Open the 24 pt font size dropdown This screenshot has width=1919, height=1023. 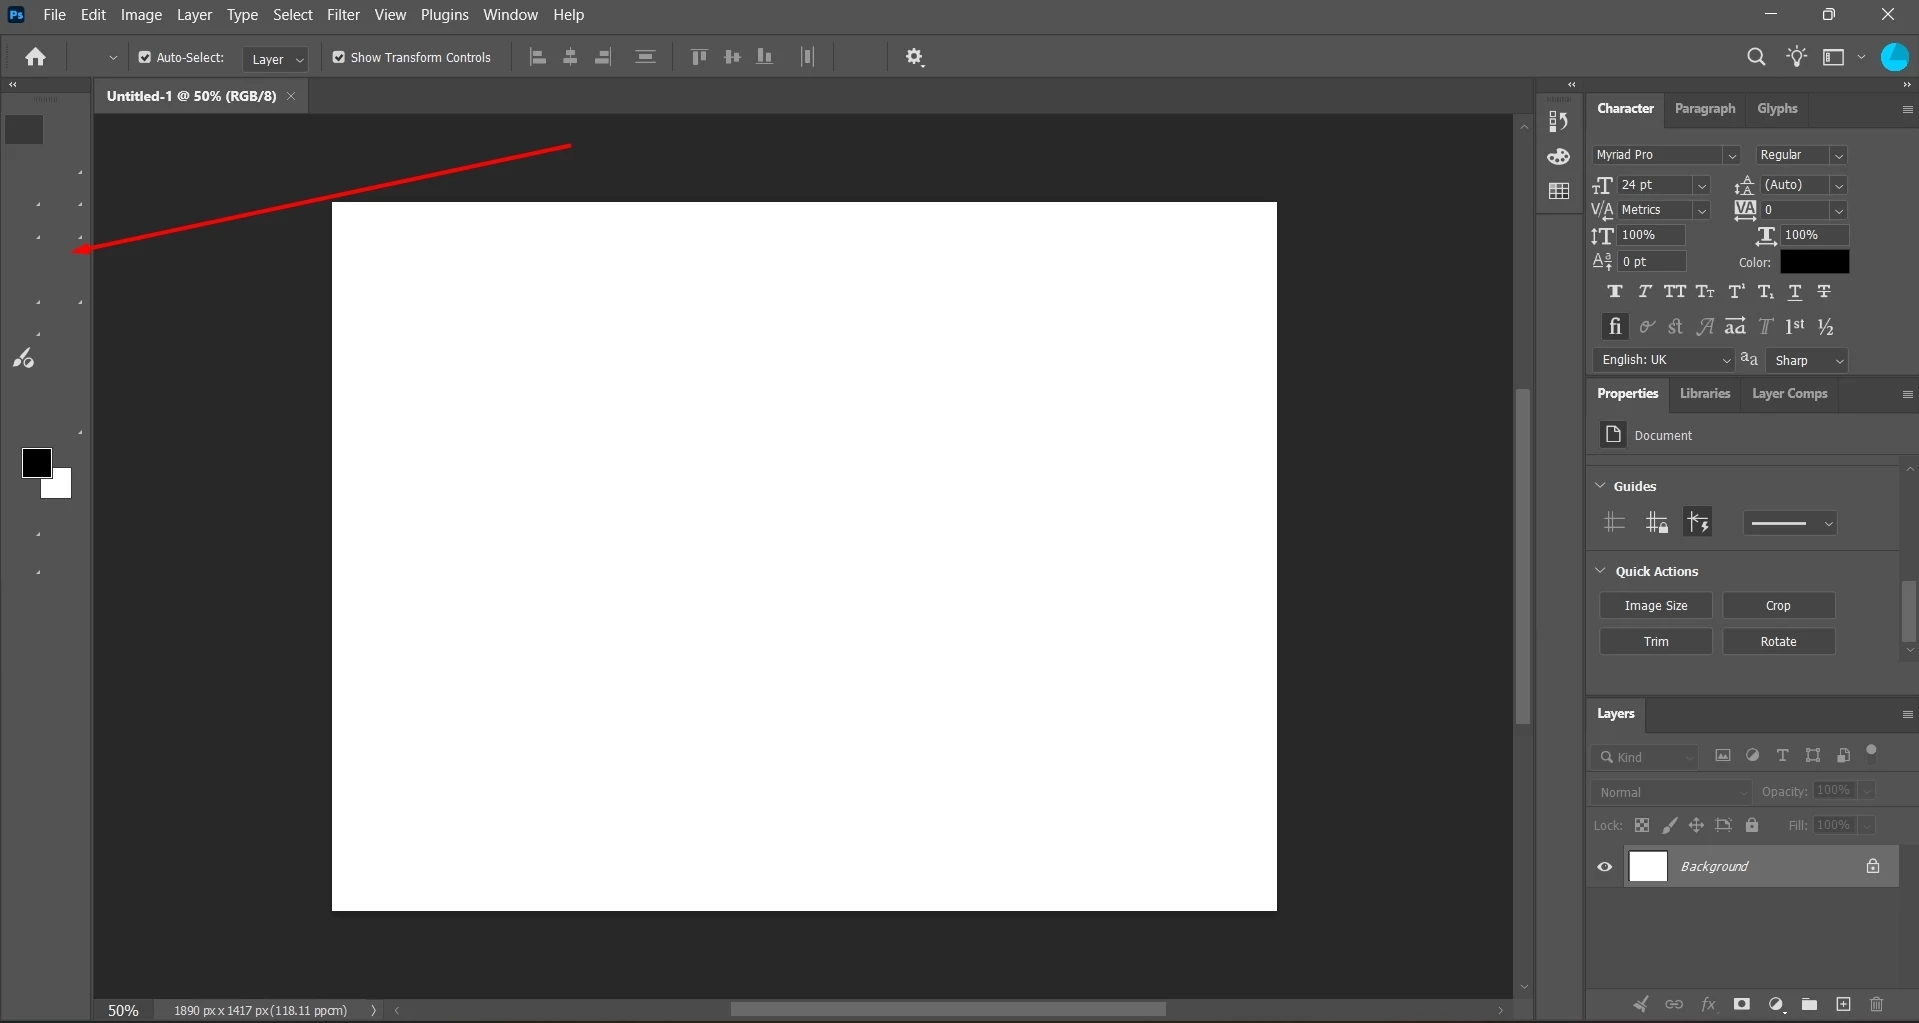tap(1702, 185)
